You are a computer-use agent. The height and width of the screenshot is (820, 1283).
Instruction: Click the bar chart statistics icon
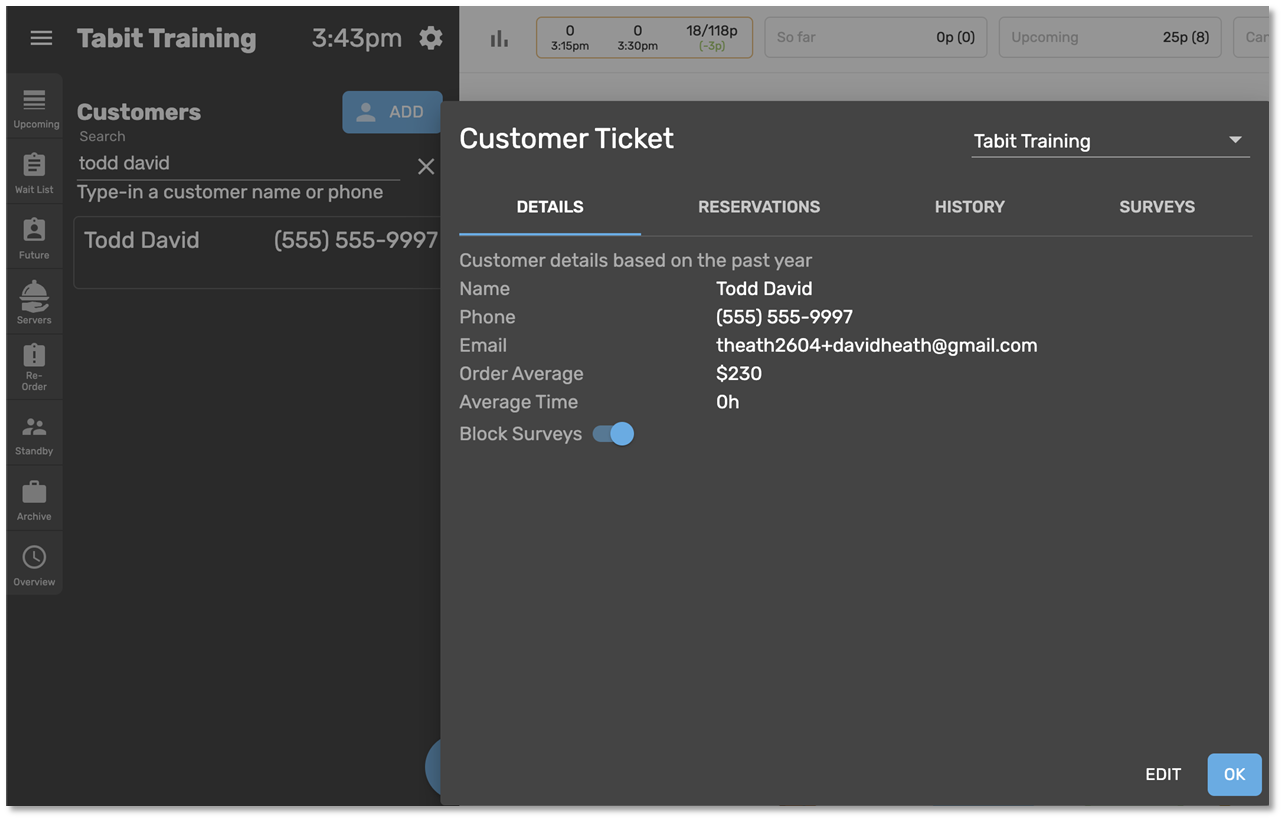tap(499, 39)
